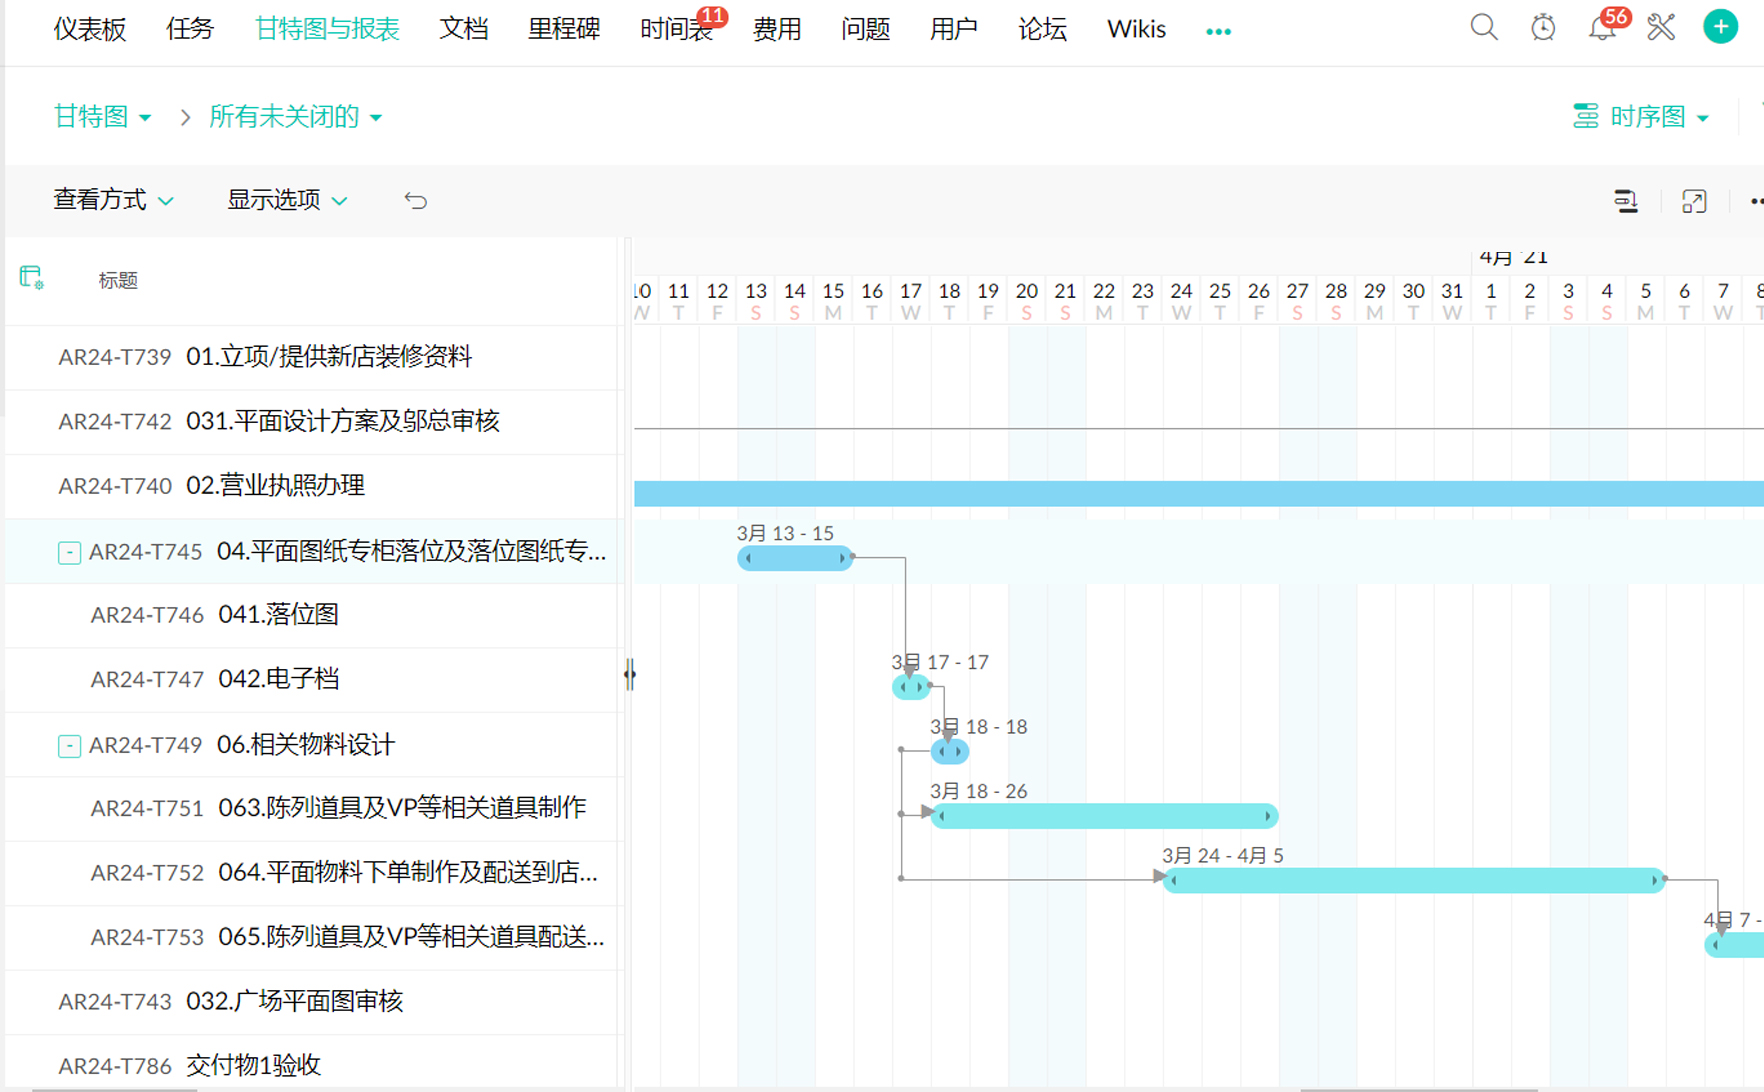The height and width of the screenshot is (1092, 1764).
Task: Open the notifications bell icon
Action: (1602, 29)
